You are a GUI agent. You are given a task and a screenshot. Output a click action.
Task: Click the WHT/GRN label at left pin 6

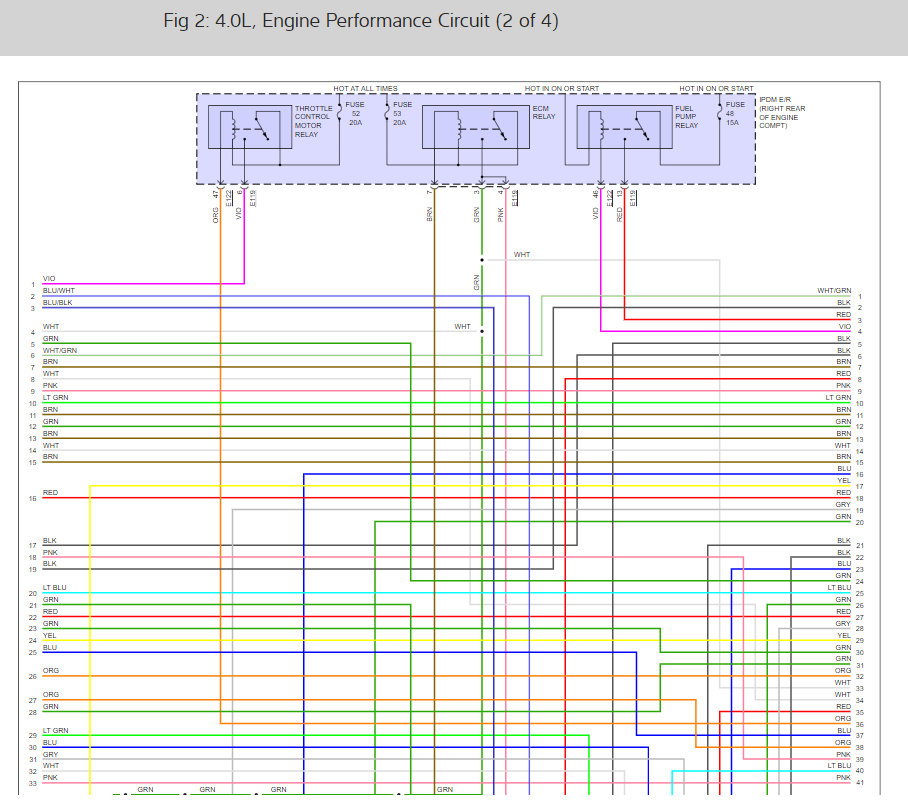pos(60,350)
